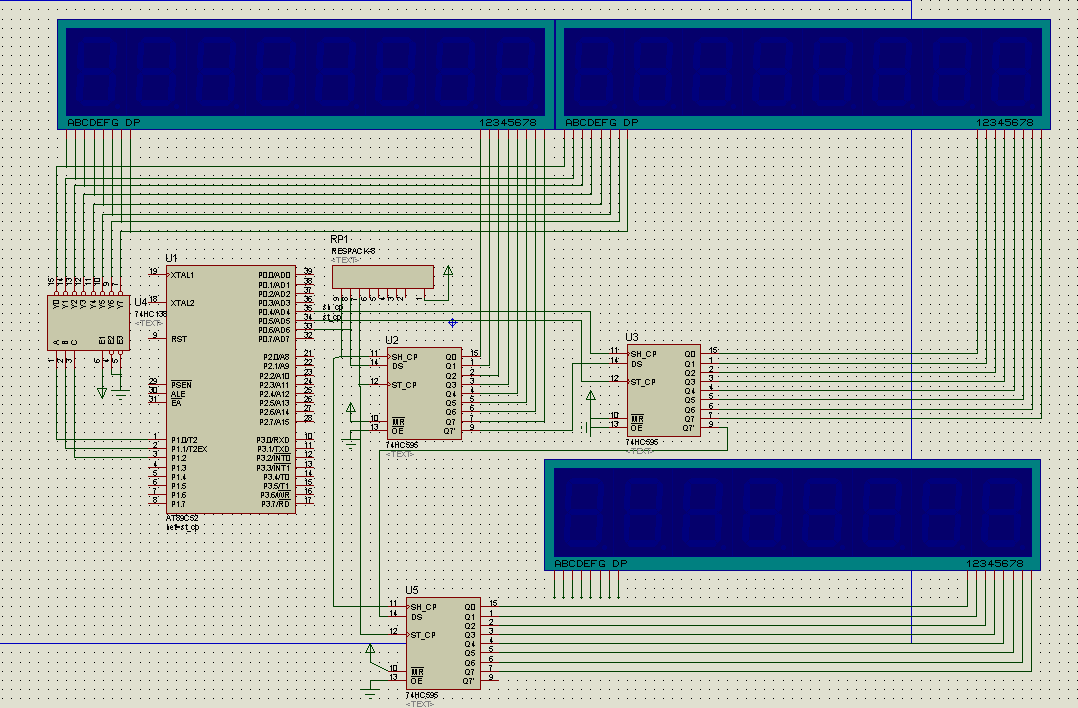
Task: Click the ground symbol below U5's OE pin
Action: tap(370, 693)
